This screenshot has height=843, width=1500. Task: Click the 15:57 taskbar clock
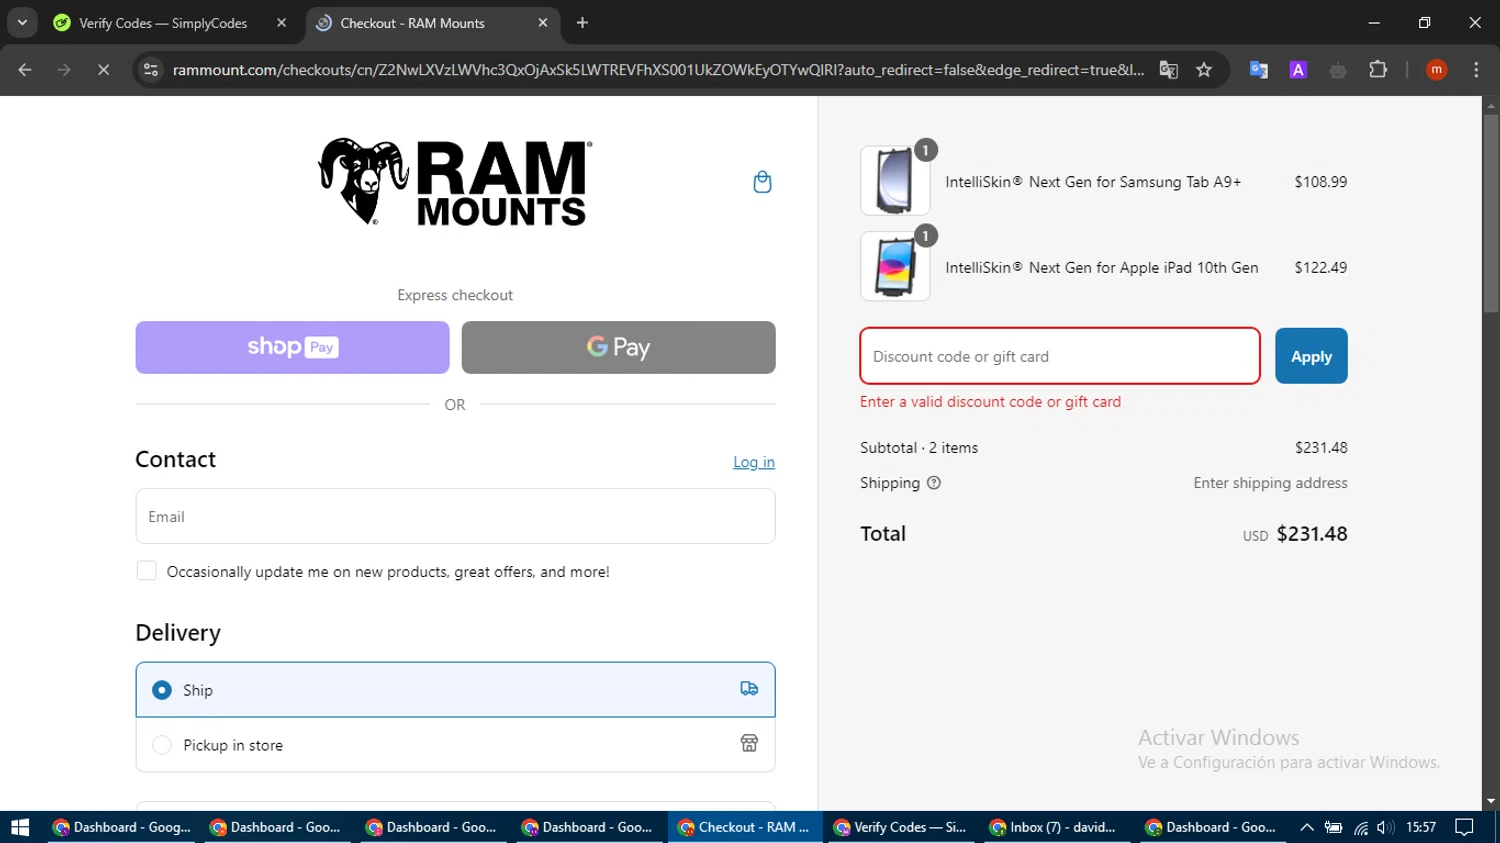[x=1421, y=827]
